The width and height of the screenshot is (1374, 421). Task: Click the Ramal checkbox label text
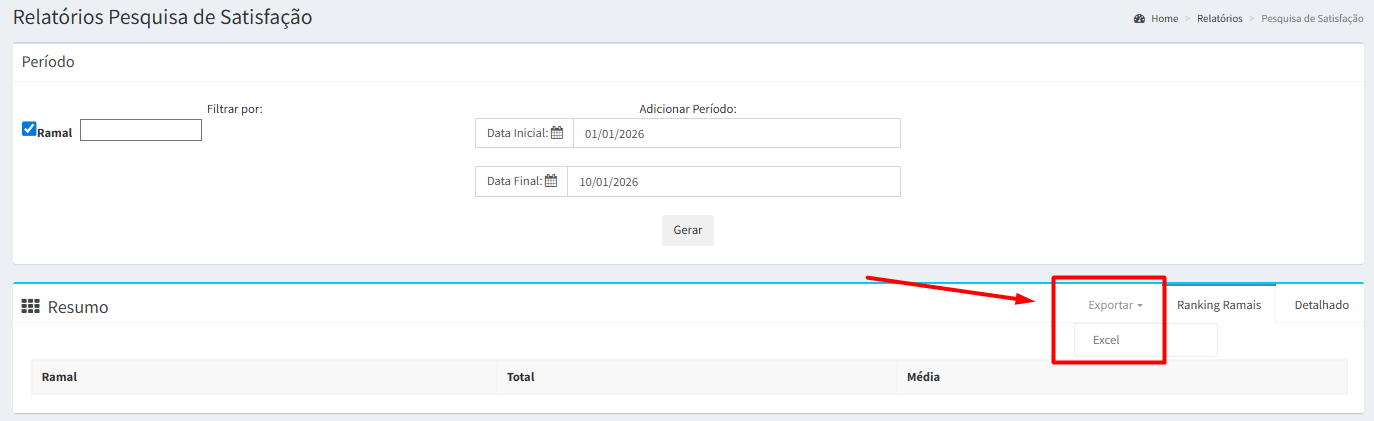click(x=55, y=132)
